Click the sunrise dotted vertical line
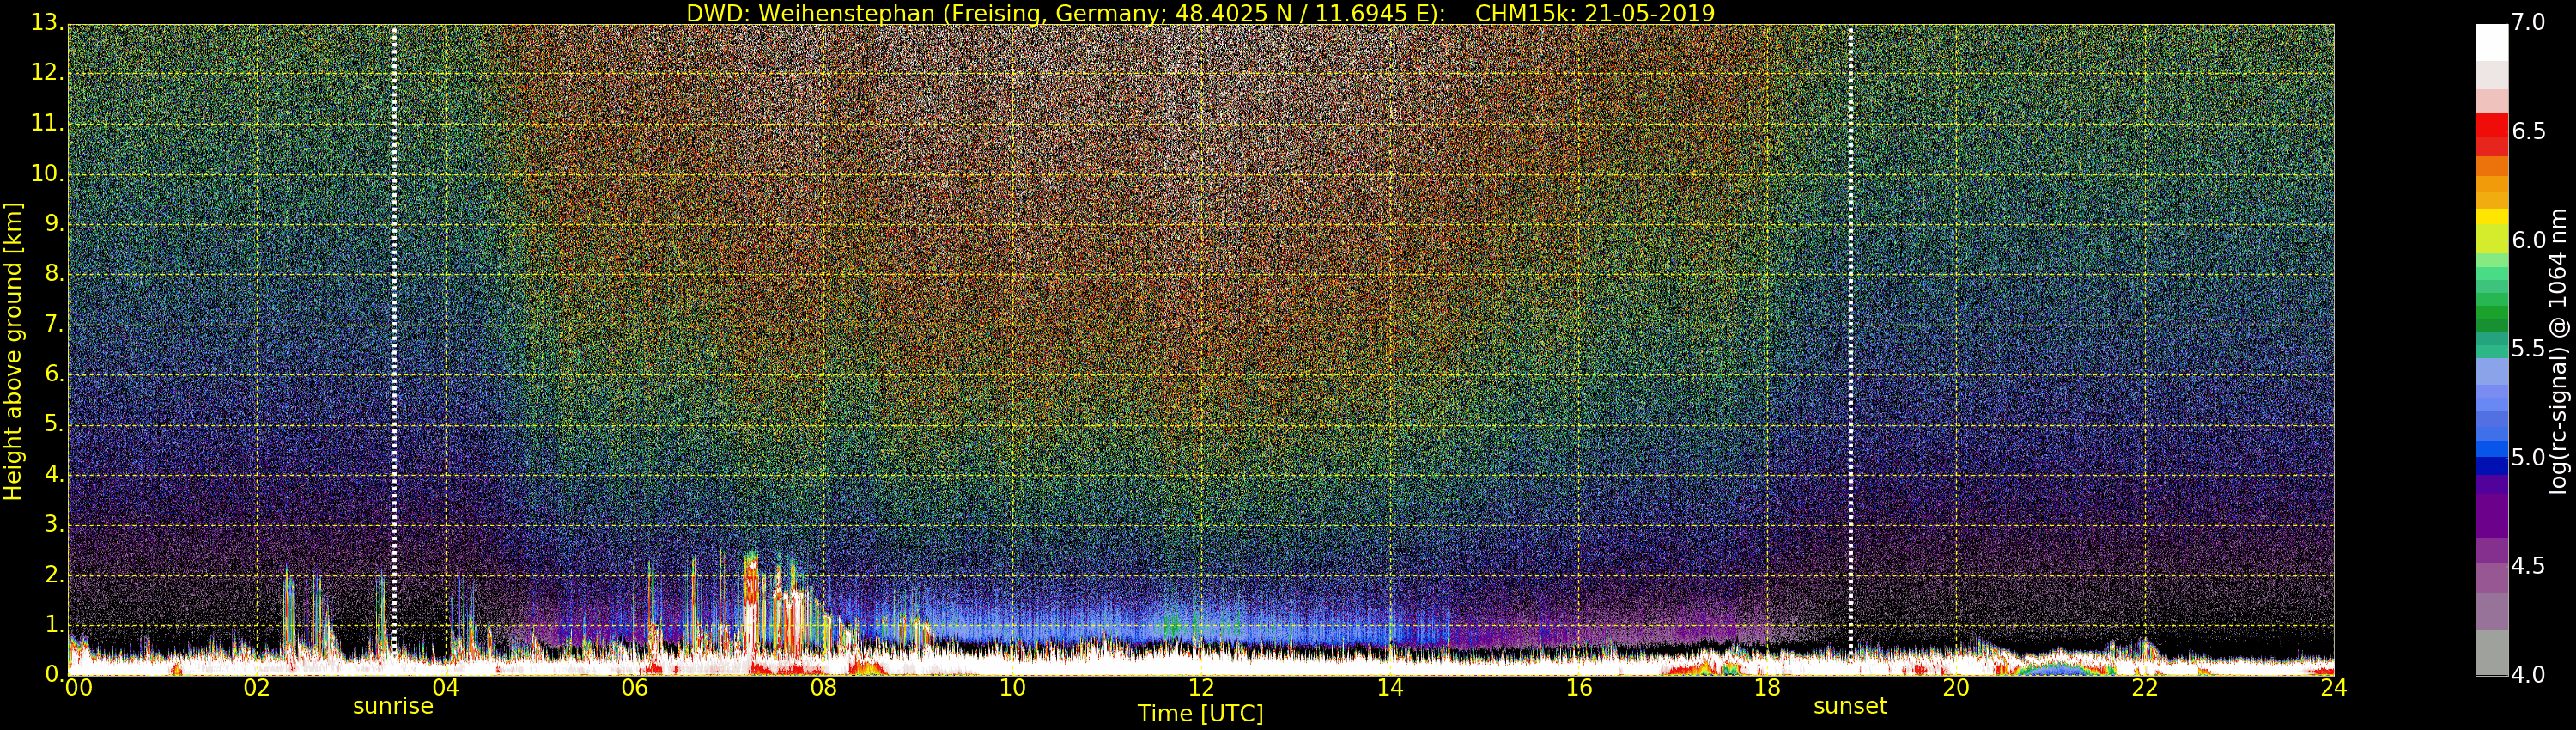Screen dimensions: 2576x730 point(394,340)
